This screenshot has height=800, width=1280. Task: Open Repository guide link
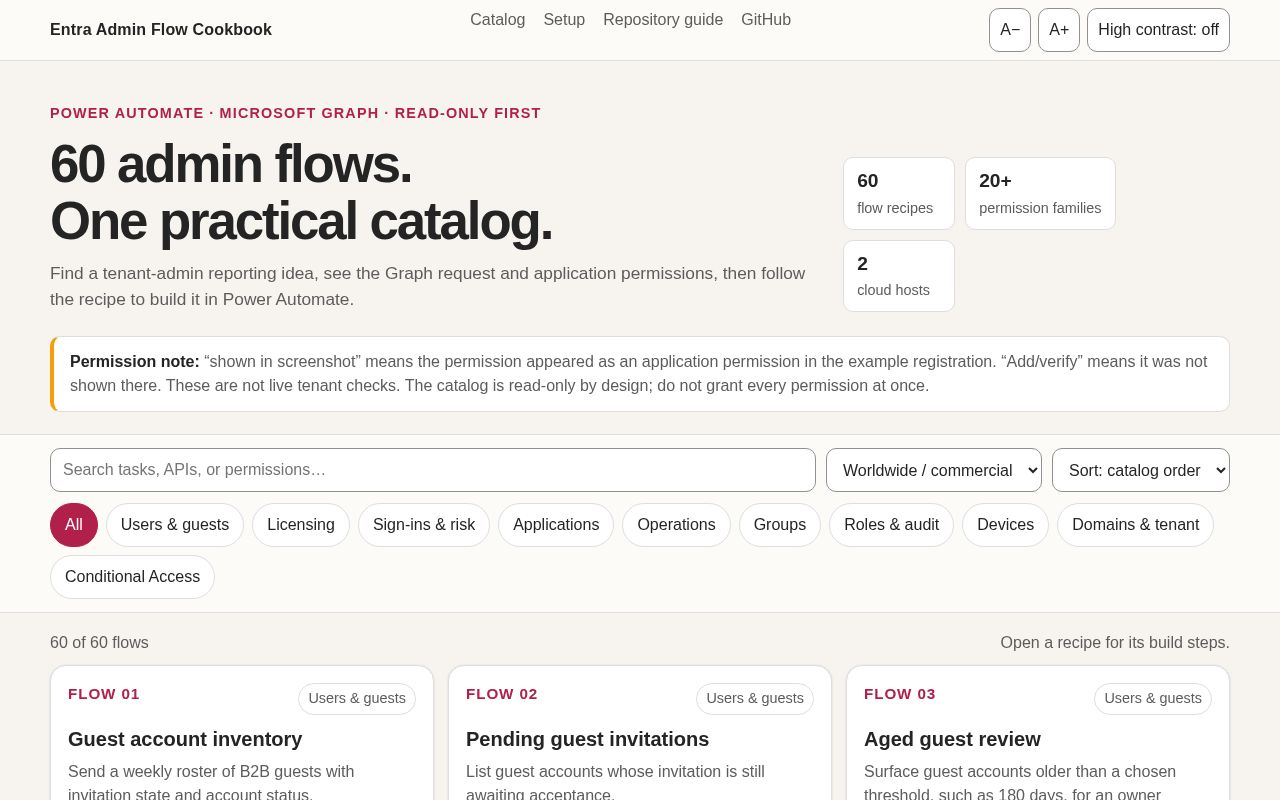pos(663,20)
